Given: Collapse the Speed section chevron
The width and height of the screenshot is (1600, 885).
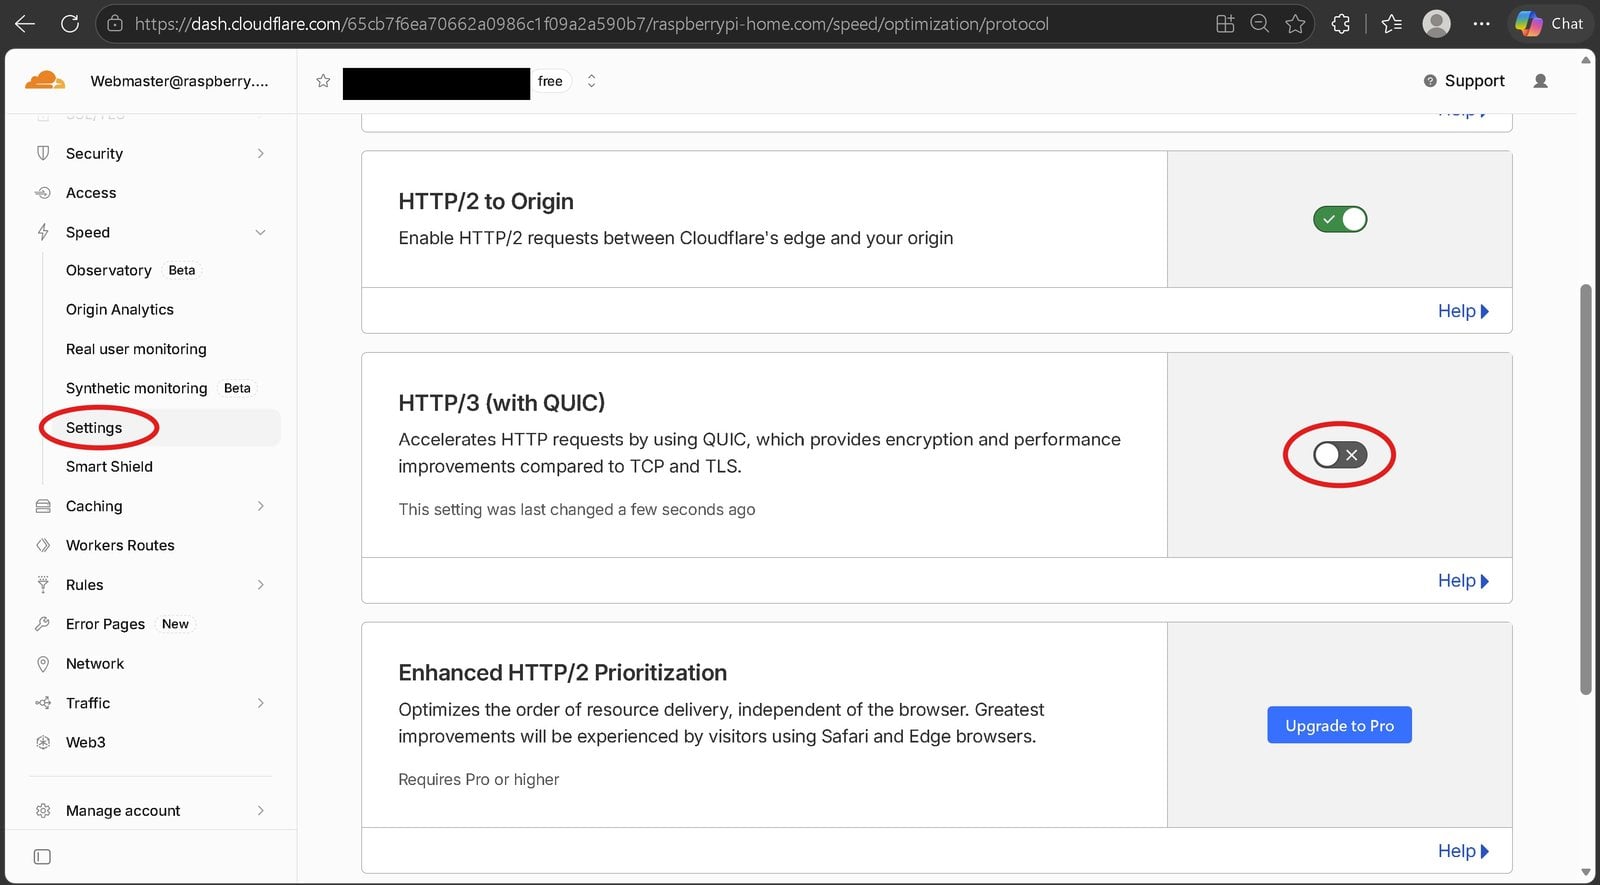Looking at the screenshot, I should tap(261, 232).
